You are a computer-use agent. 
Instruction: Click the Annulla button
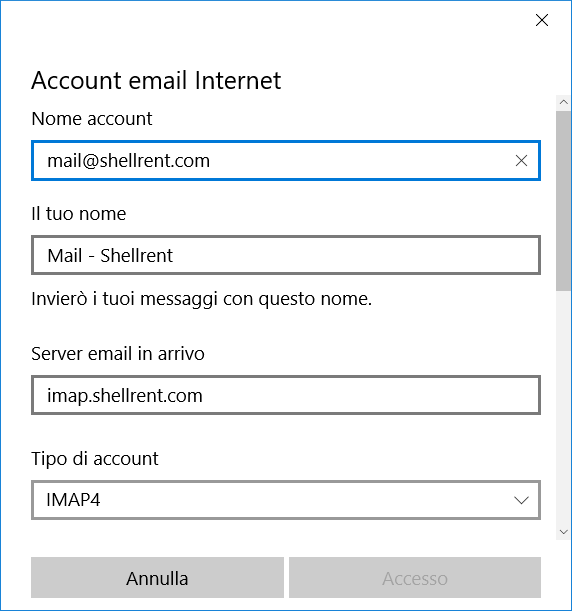pyautogui.click(x=157, y=577)
